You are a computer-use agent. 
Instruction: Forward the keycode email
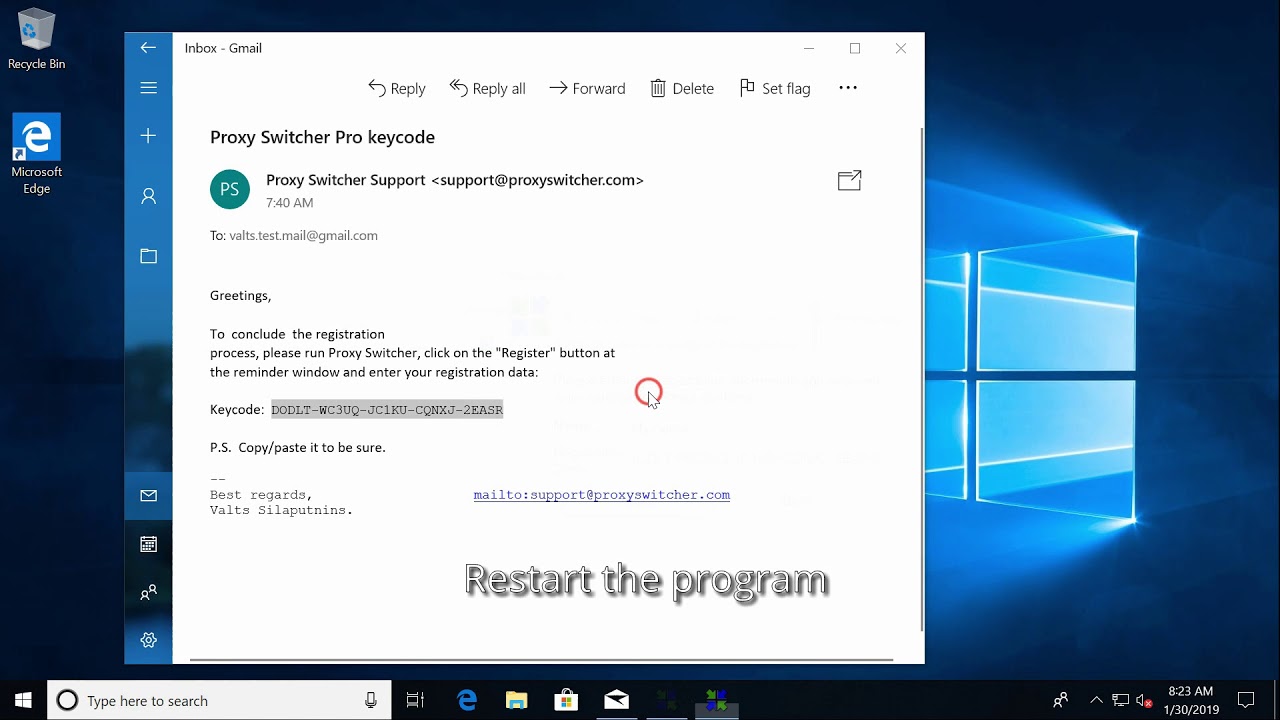point(587,88)
